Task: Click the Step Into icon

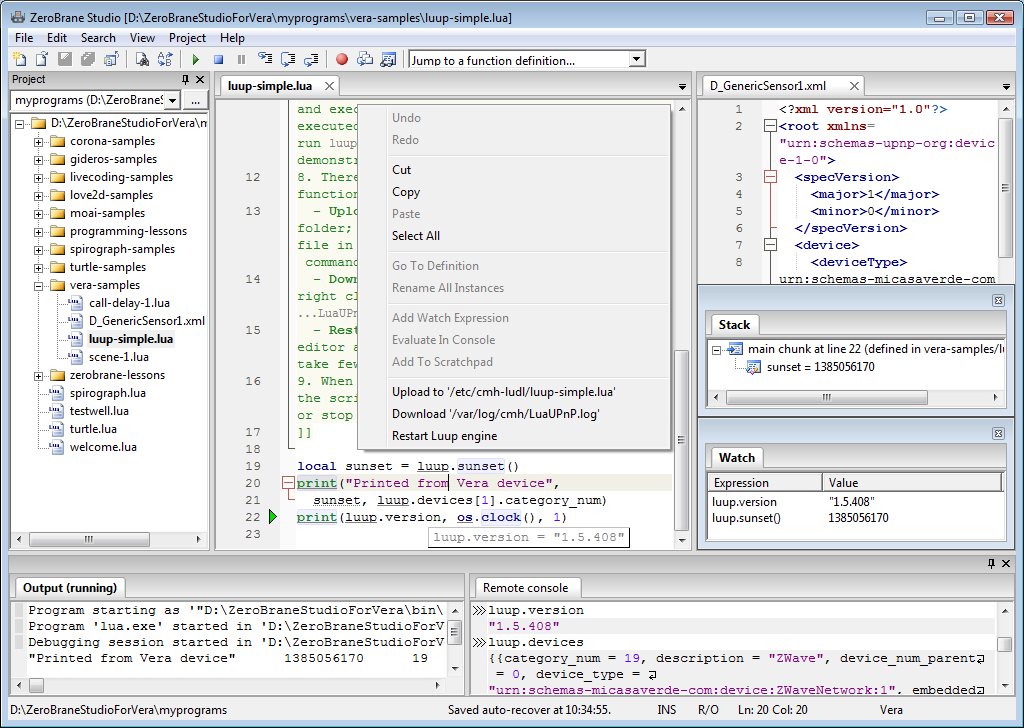Action: 265,59
